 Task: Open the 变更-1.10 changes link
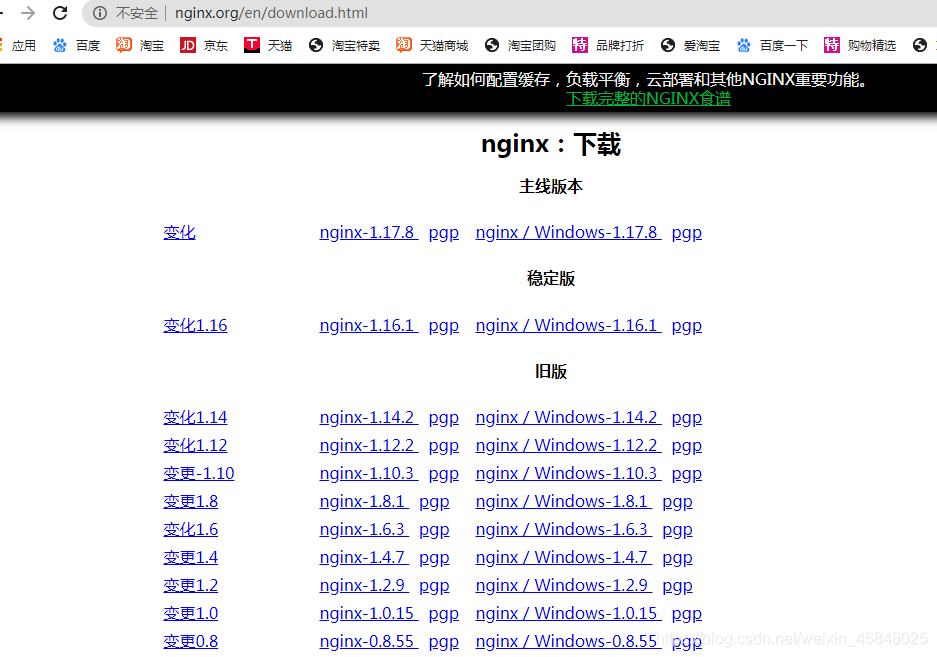pyautogui.click(x=199, y=473)
